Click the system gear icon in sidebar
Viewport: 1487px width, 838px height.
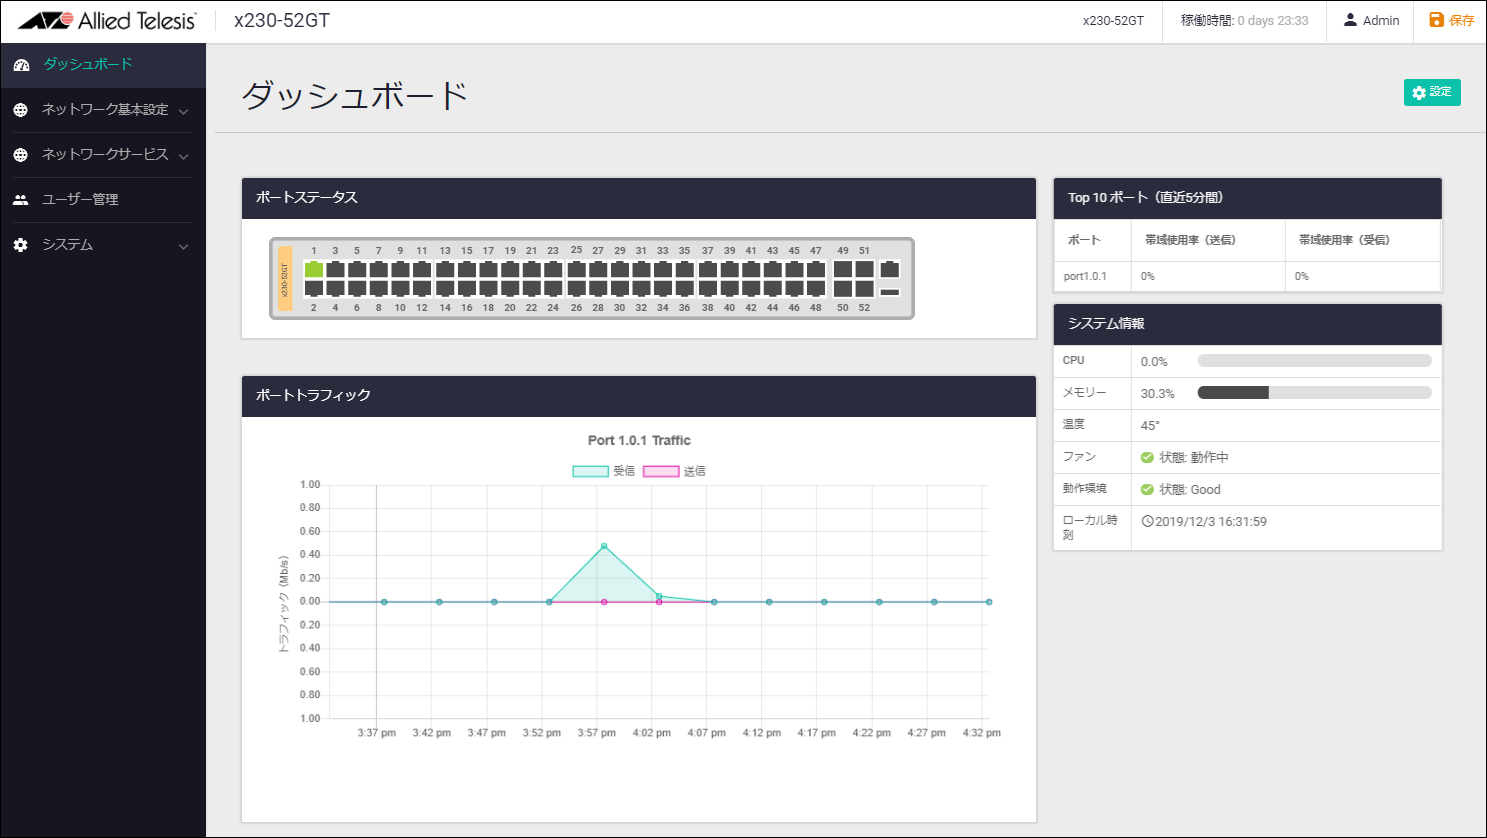point(21,245)
